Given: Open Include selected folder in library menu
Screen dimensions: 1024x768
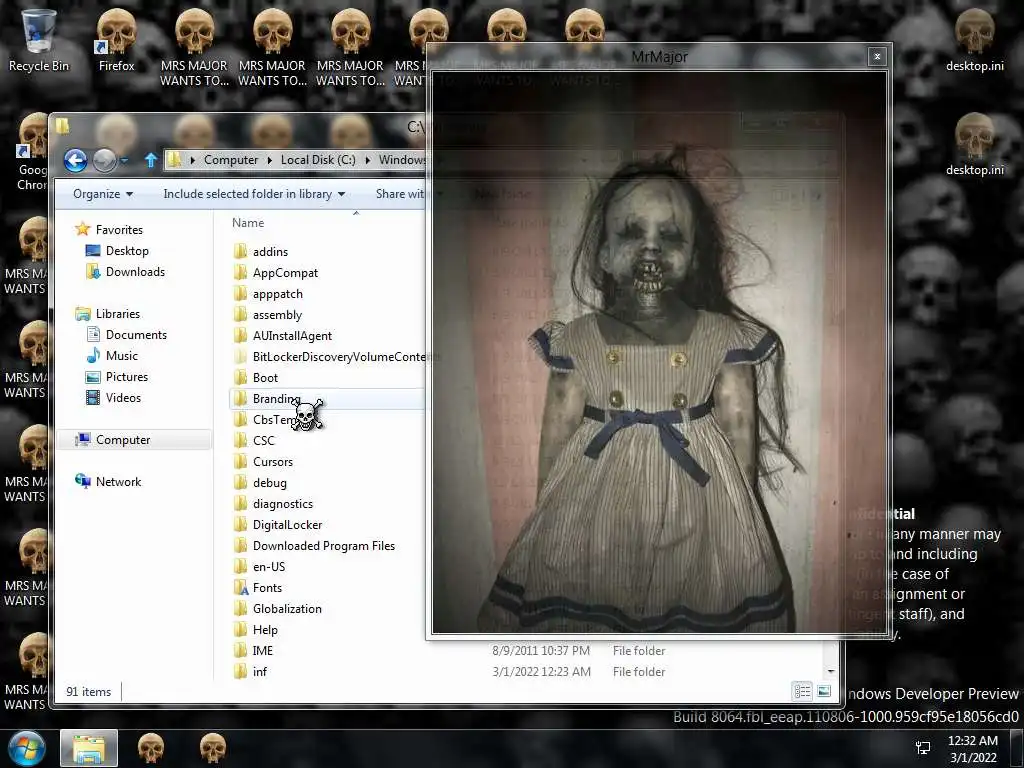Looking at the screenshot, I should [254, 194].
